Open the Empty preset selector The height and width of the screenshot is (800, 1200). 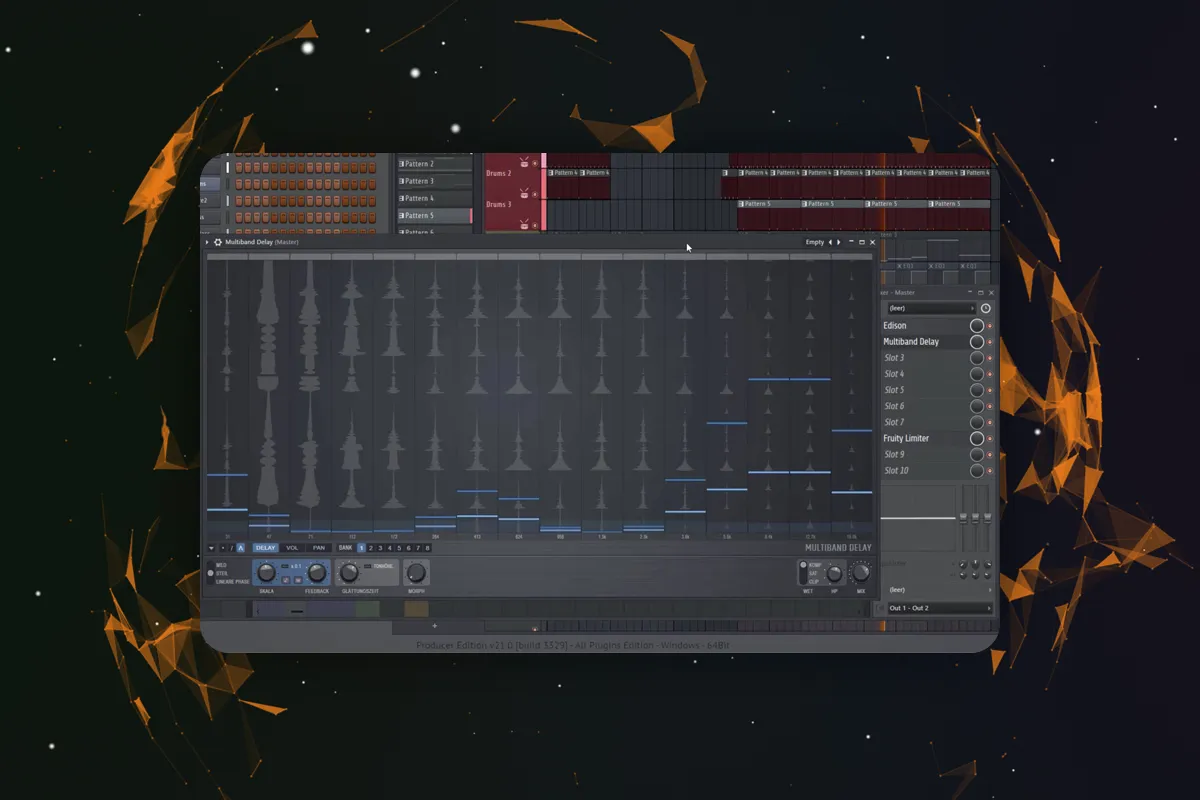pyautogui.click(x=815, y=242)
